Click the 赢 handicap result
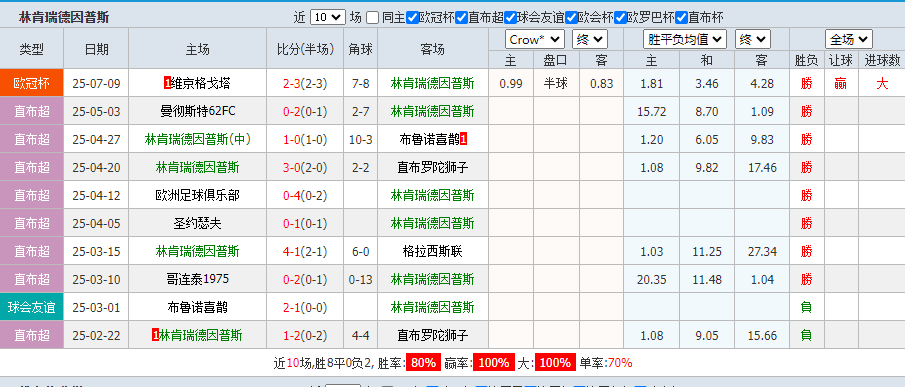 [x=840, y=84]
